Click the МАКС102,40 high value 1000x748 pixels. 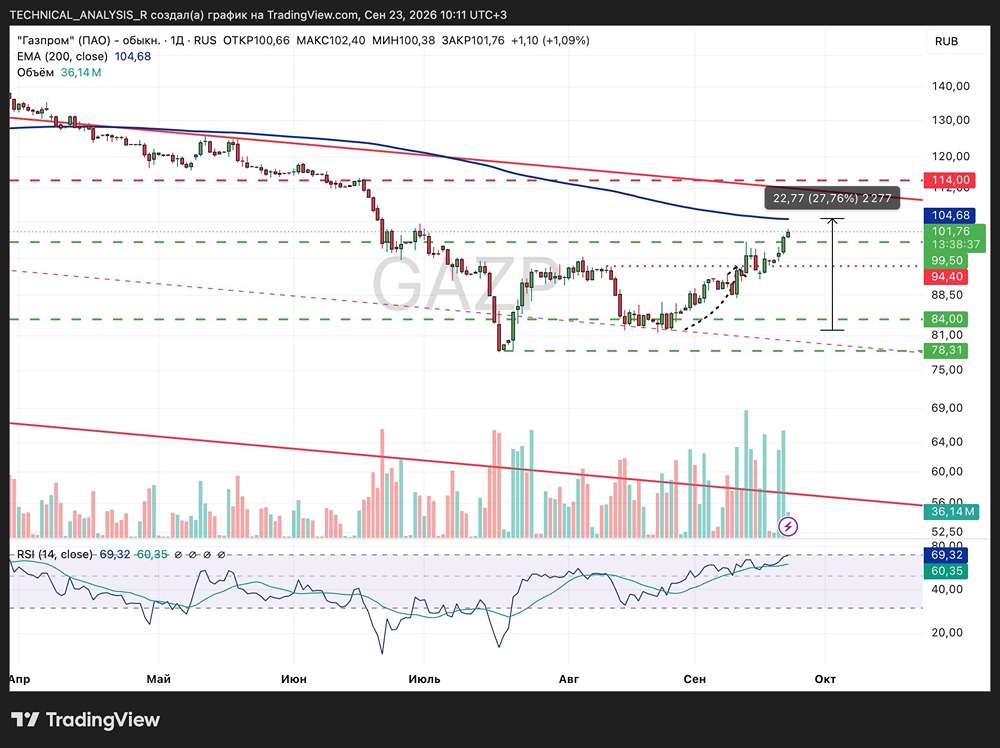331,40
